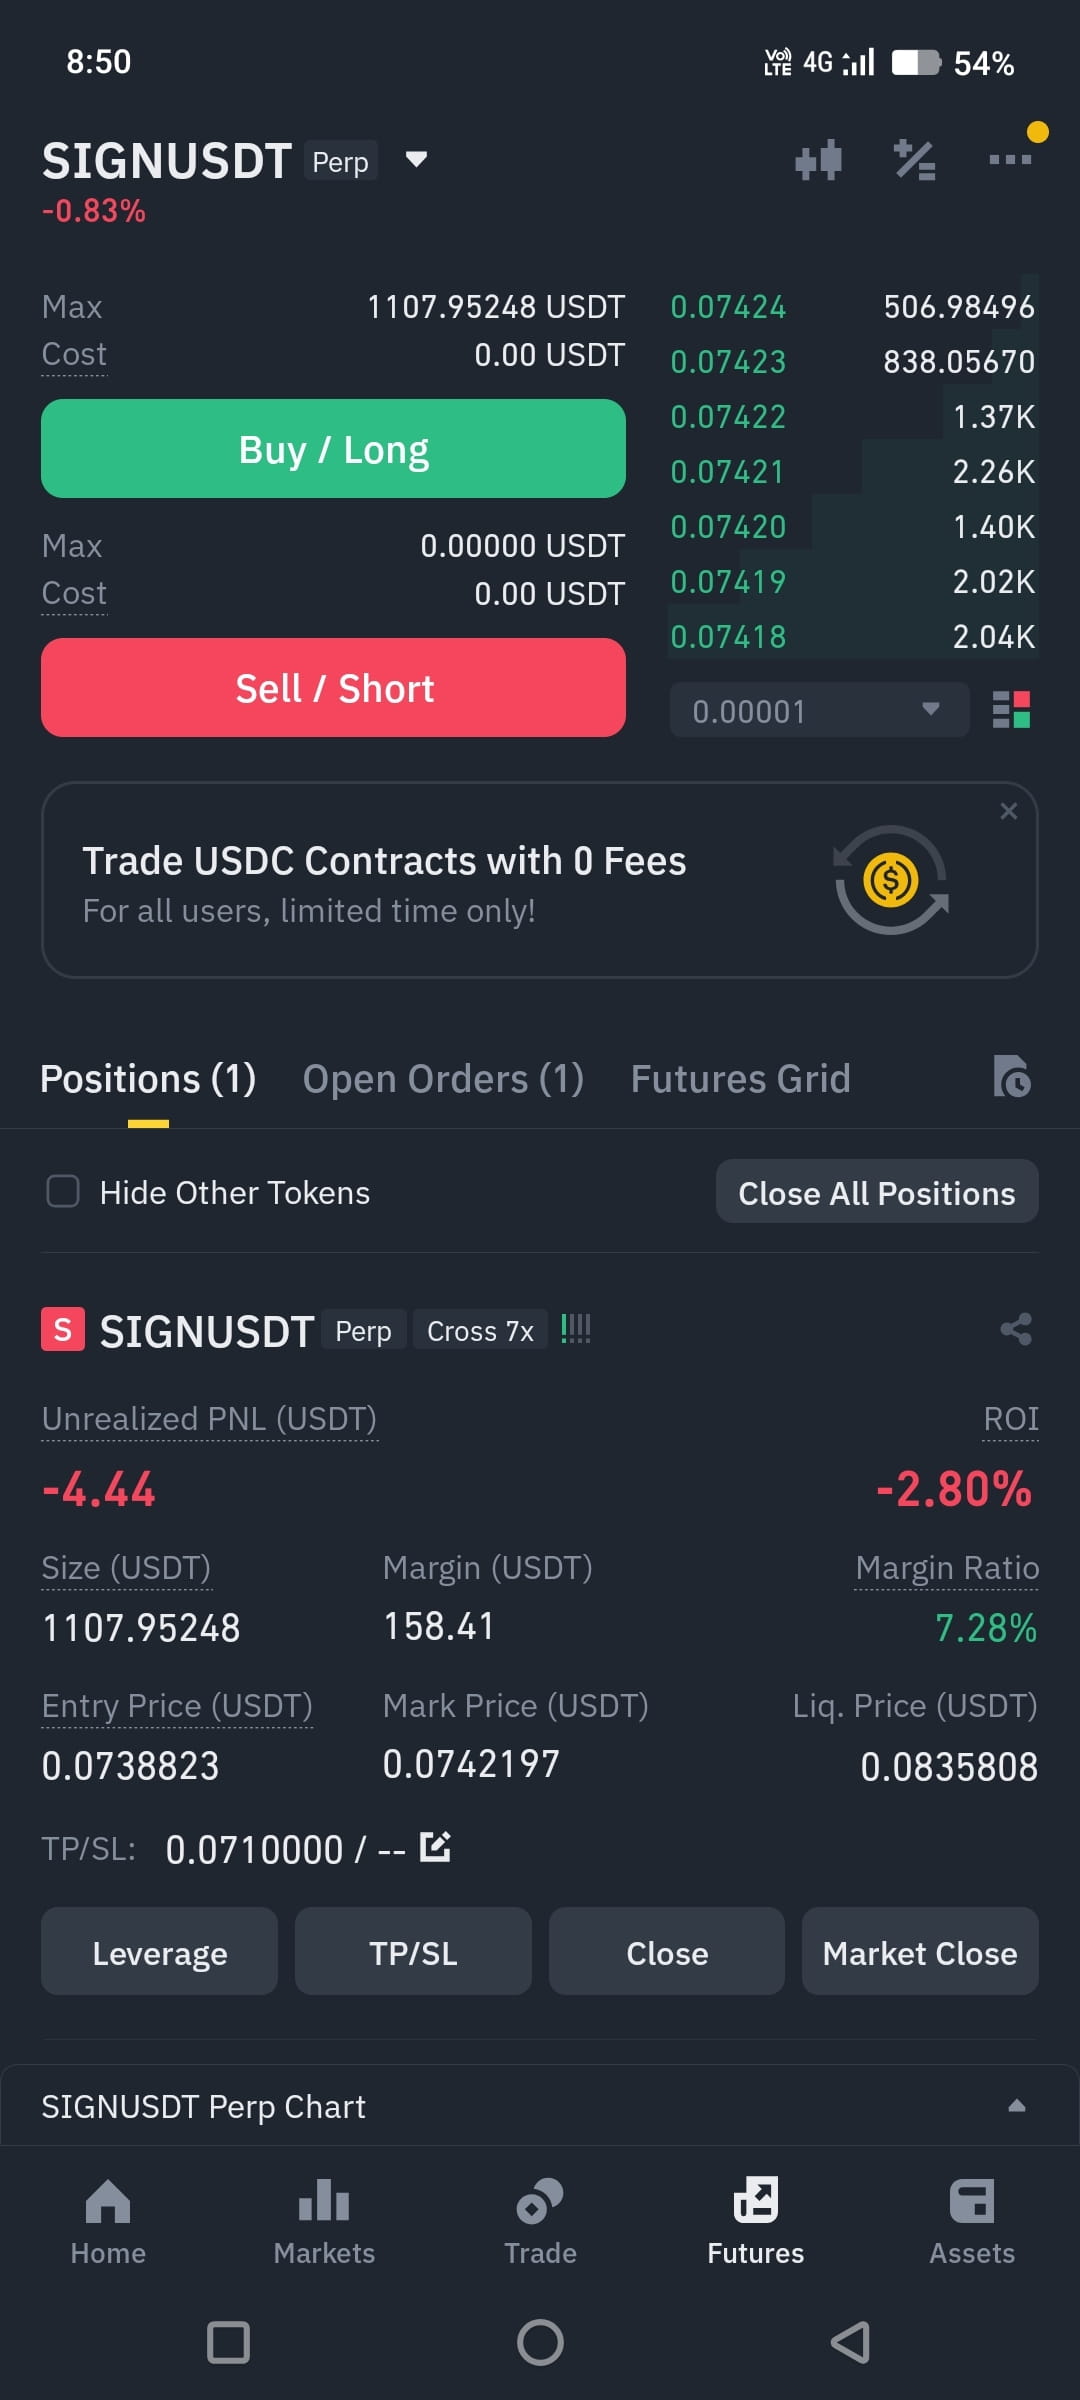
Task: Share the SIGNUSDT position
Action: coord(1016,1329)
